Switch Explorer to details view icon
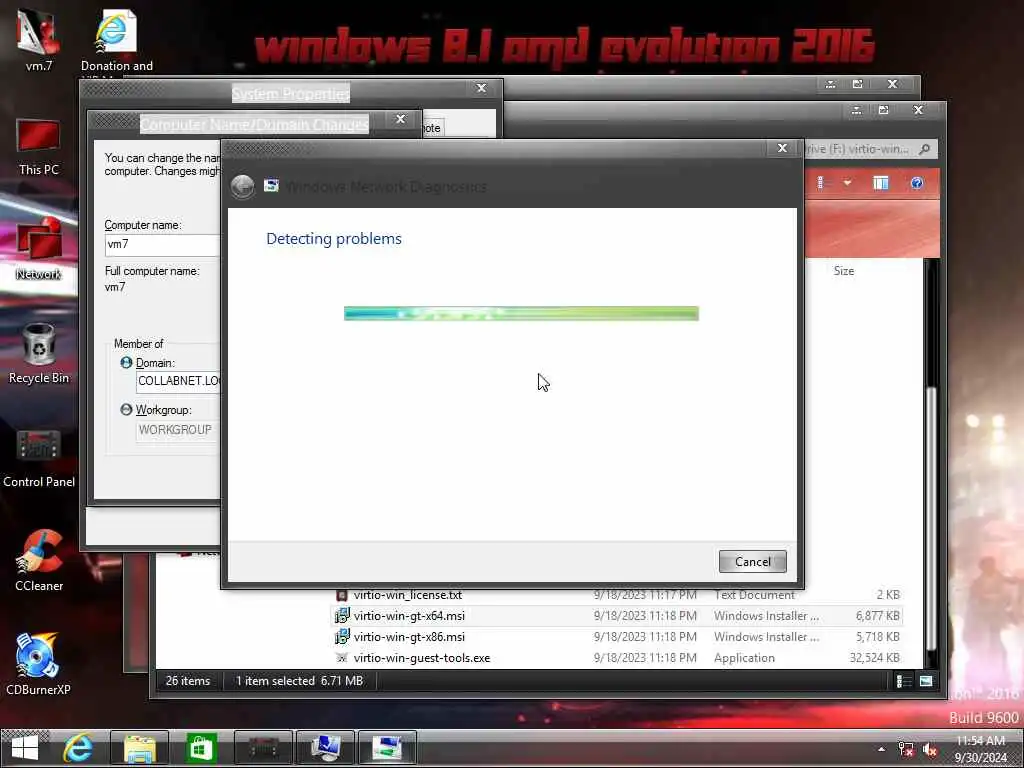This screenshot has height=768, width=1024. [x=904, y=681]
